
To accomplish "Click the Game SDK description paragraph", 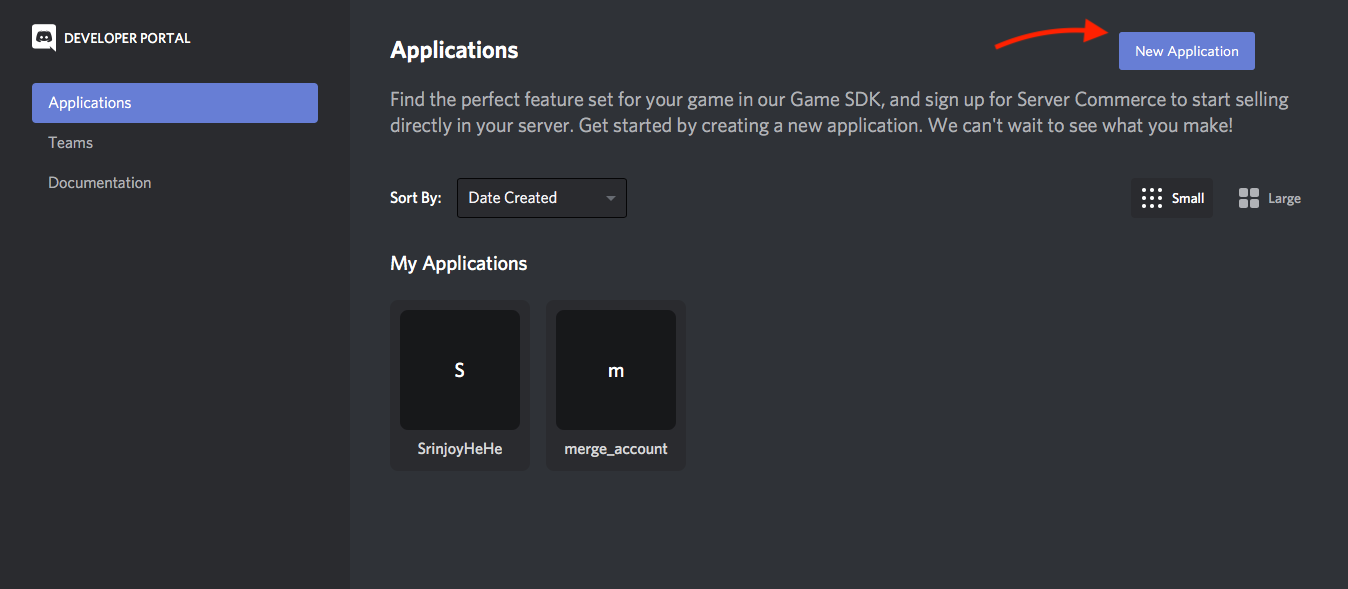I will (838, 113).
